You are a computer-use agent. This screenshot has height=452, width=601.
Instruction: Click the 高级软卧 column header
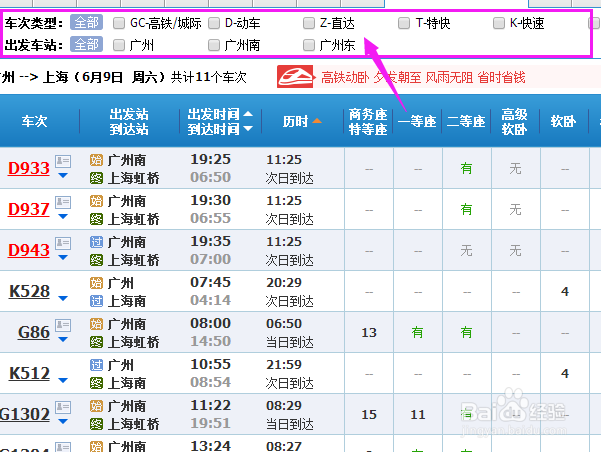coord(515,122)
